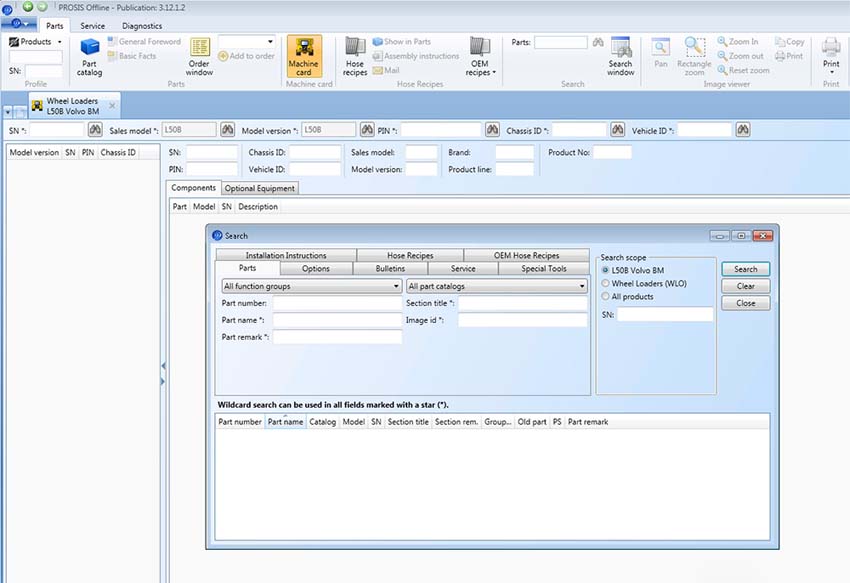Screen dimensions: 850x583
Task: Open the OEM Hose Recipes tab in Search
Action: coord(526,255)
